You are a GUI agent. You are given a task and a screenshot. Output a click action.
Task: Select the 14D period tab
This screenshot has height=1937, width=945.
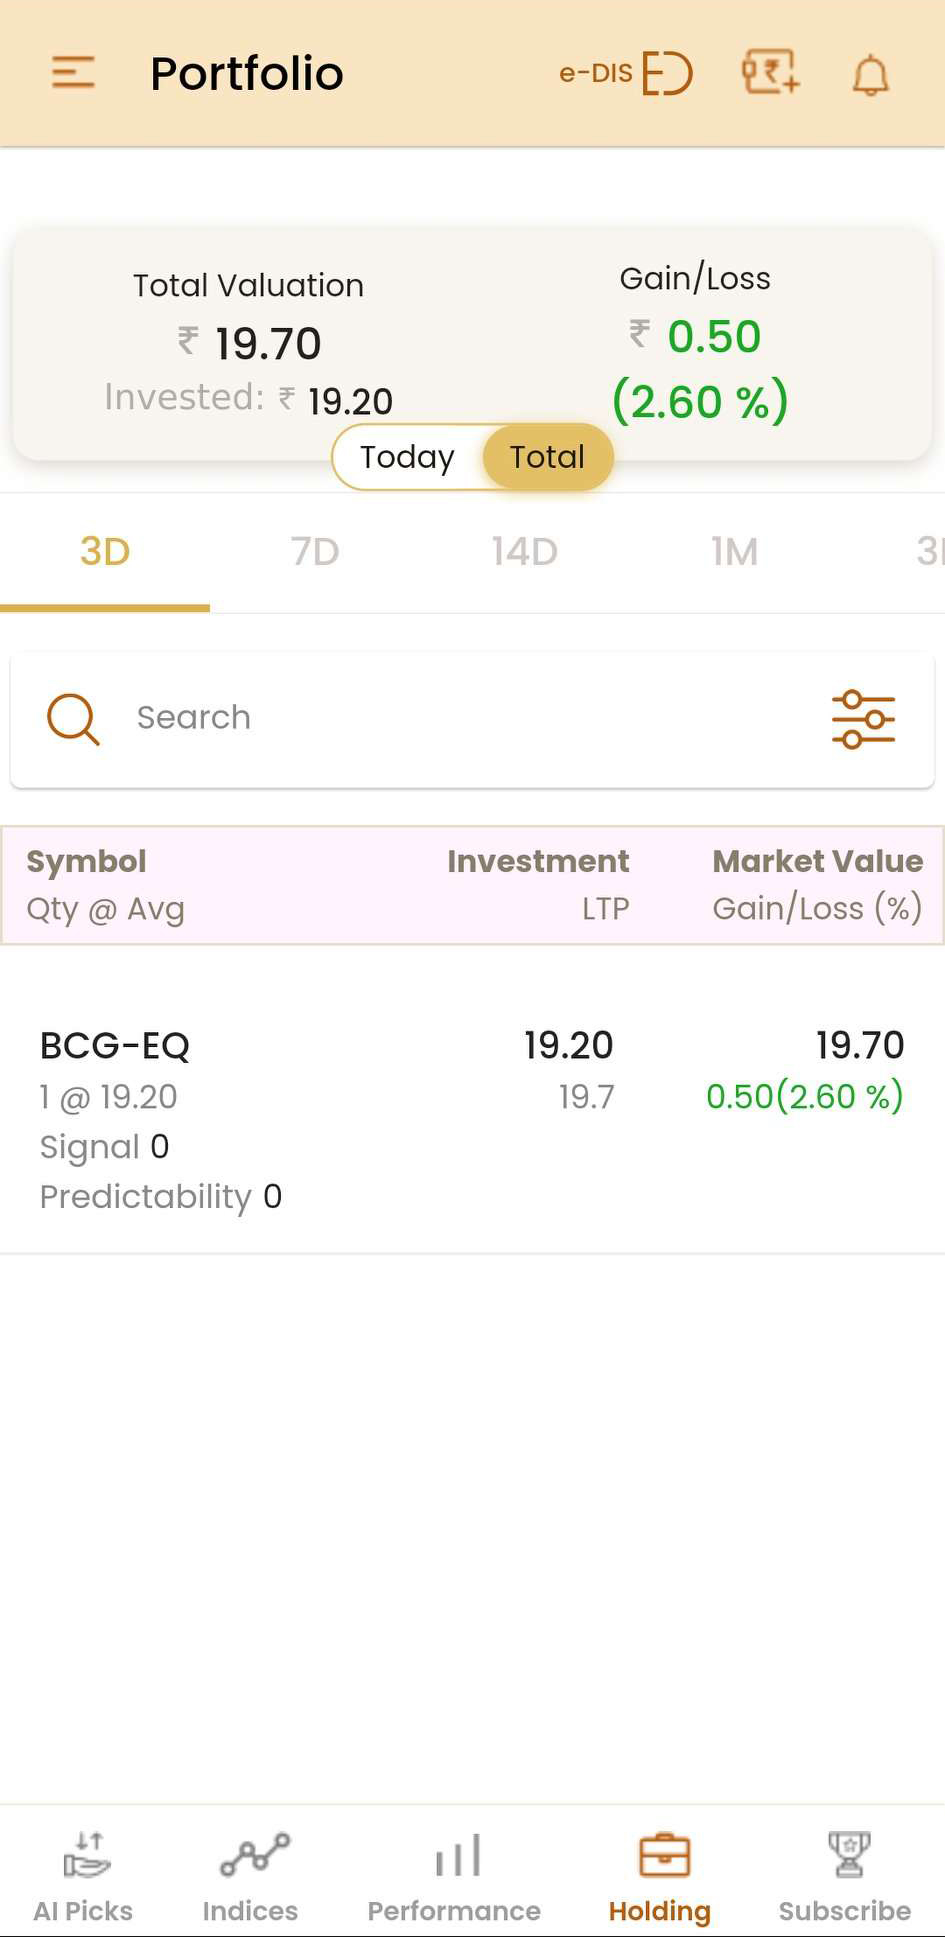pyautogui.click(x=525, y=552)
